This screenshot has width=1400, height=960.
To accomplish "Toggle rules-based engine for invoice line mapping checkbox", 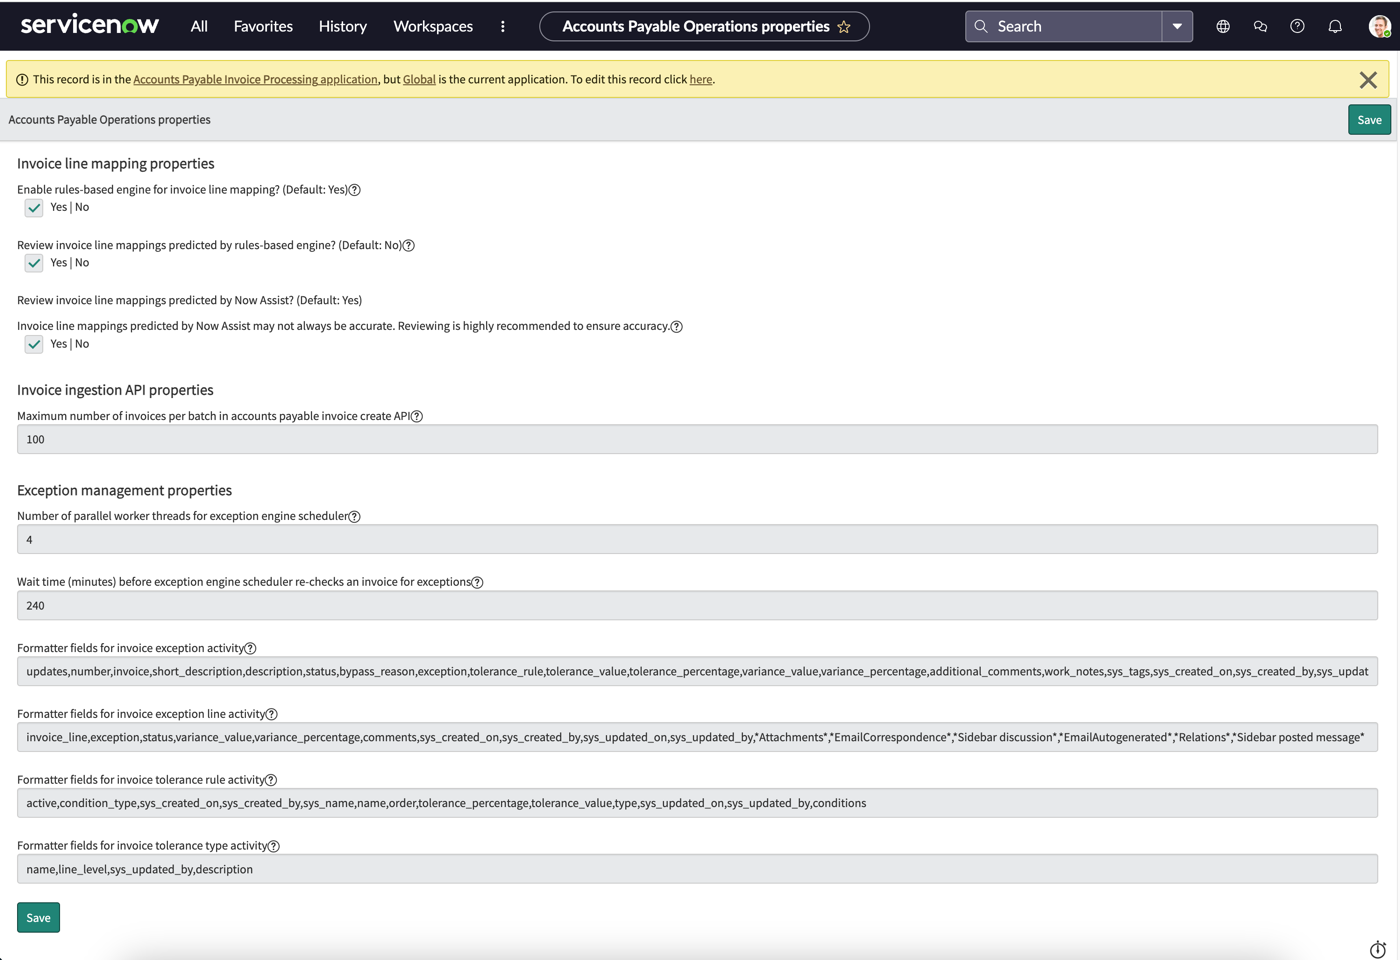I will point(34,208).
